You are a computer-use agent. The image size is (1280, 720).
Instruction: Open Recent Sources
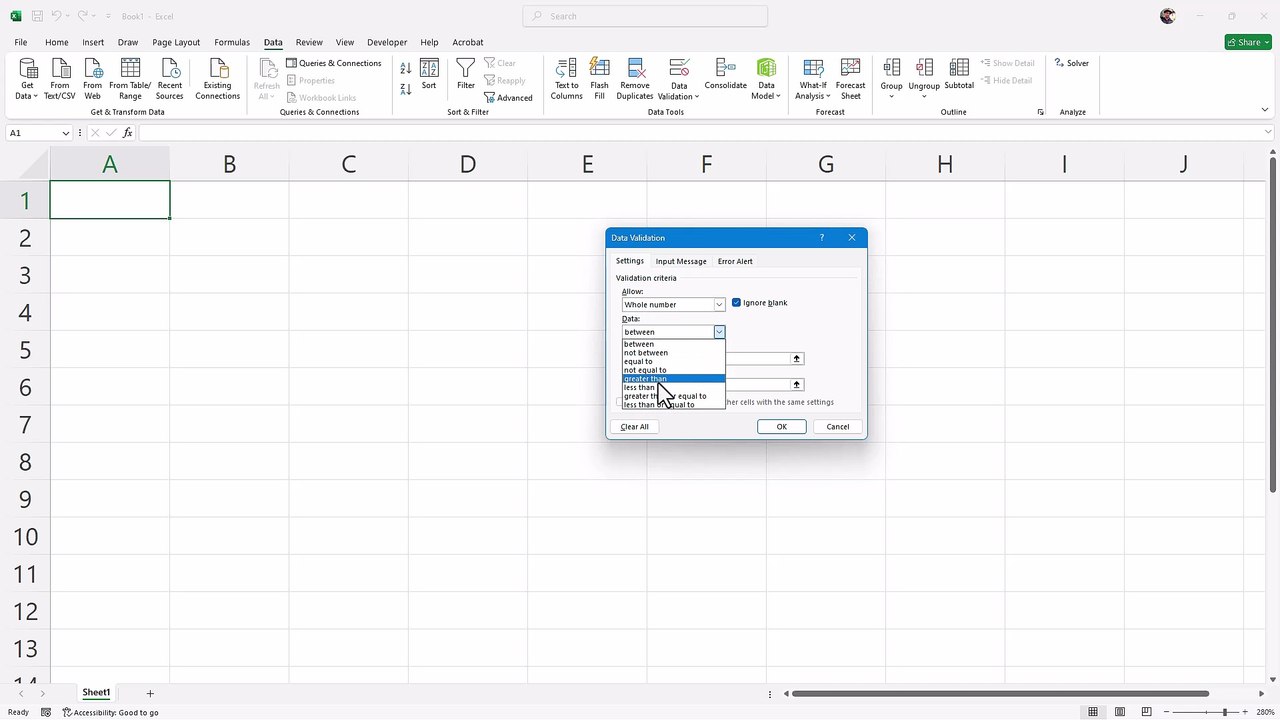click(x=170, y=79)
